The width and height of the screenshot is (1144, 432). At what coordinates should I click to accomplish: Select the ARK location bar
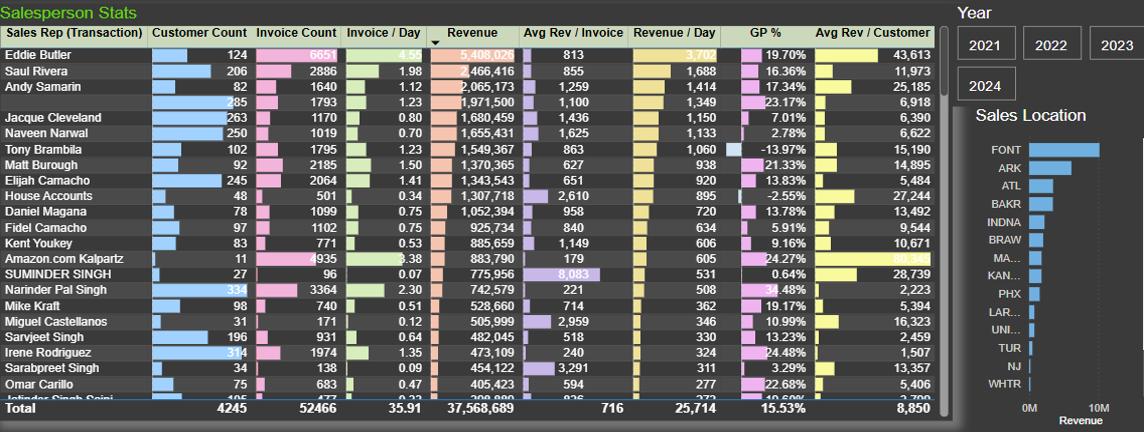coord(1050,168)
